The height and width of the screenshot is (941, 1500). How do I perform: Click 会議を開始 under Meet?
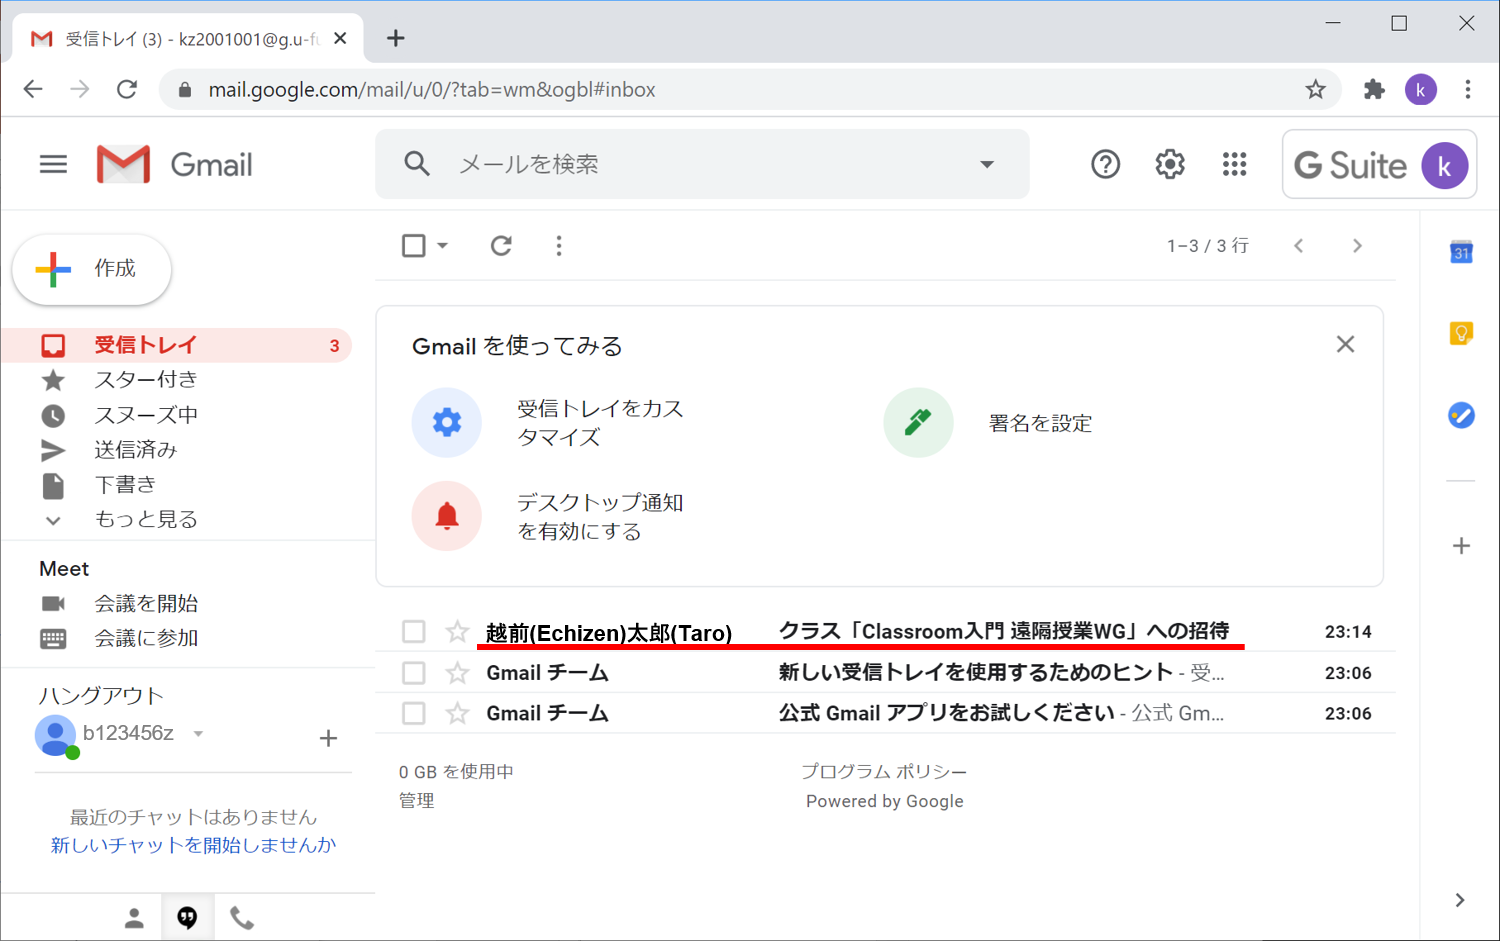pyautogui.click(x=146, y=604)
